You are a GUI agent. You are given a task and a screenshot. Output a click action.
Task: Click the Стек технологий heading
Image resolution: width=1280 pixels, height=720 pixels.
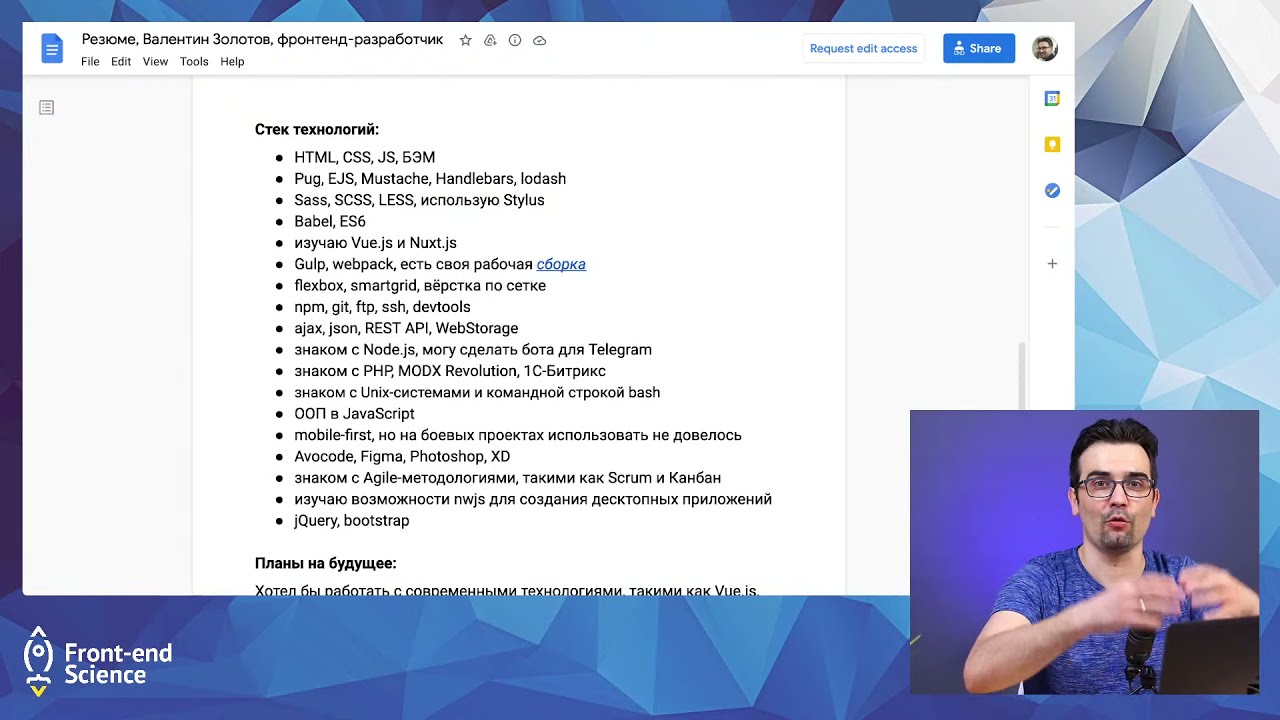click(317, 129)
